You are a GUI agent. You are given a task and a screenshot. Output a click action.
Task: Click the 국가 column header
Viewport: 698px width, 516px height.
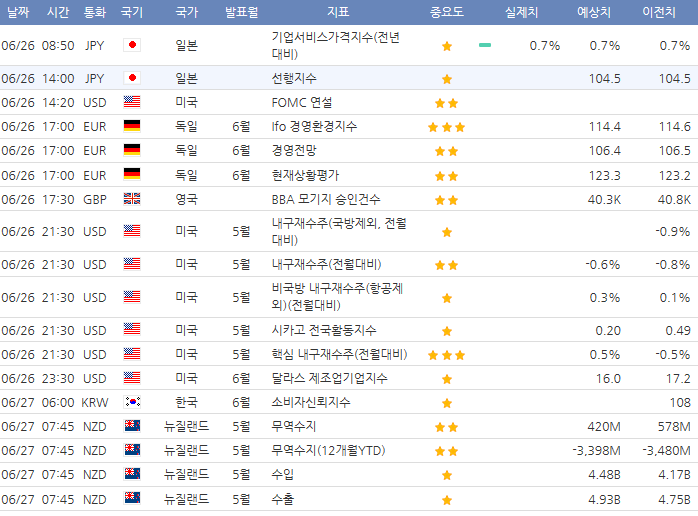point(187,12)
